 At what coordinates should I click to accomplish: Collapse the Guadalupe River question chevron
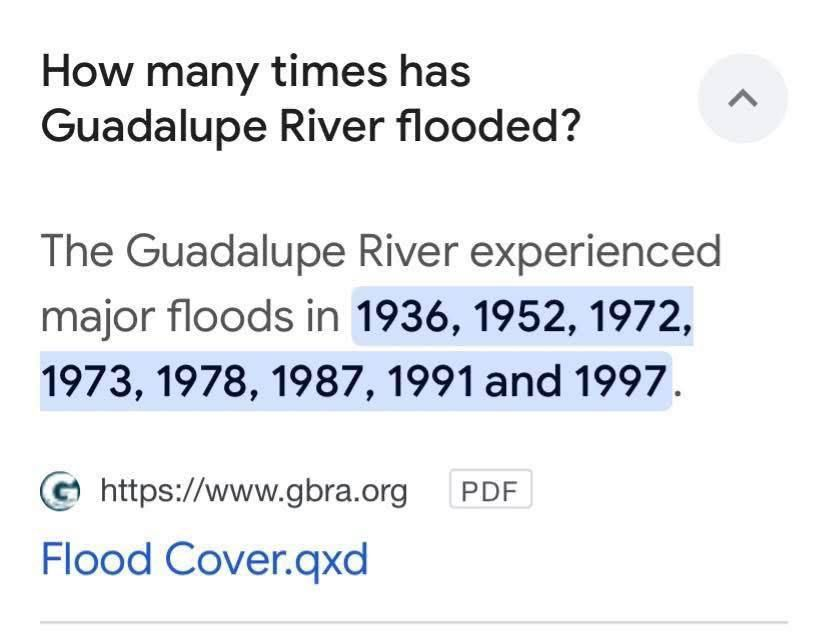pyautogui.click(x=742, y=98)
